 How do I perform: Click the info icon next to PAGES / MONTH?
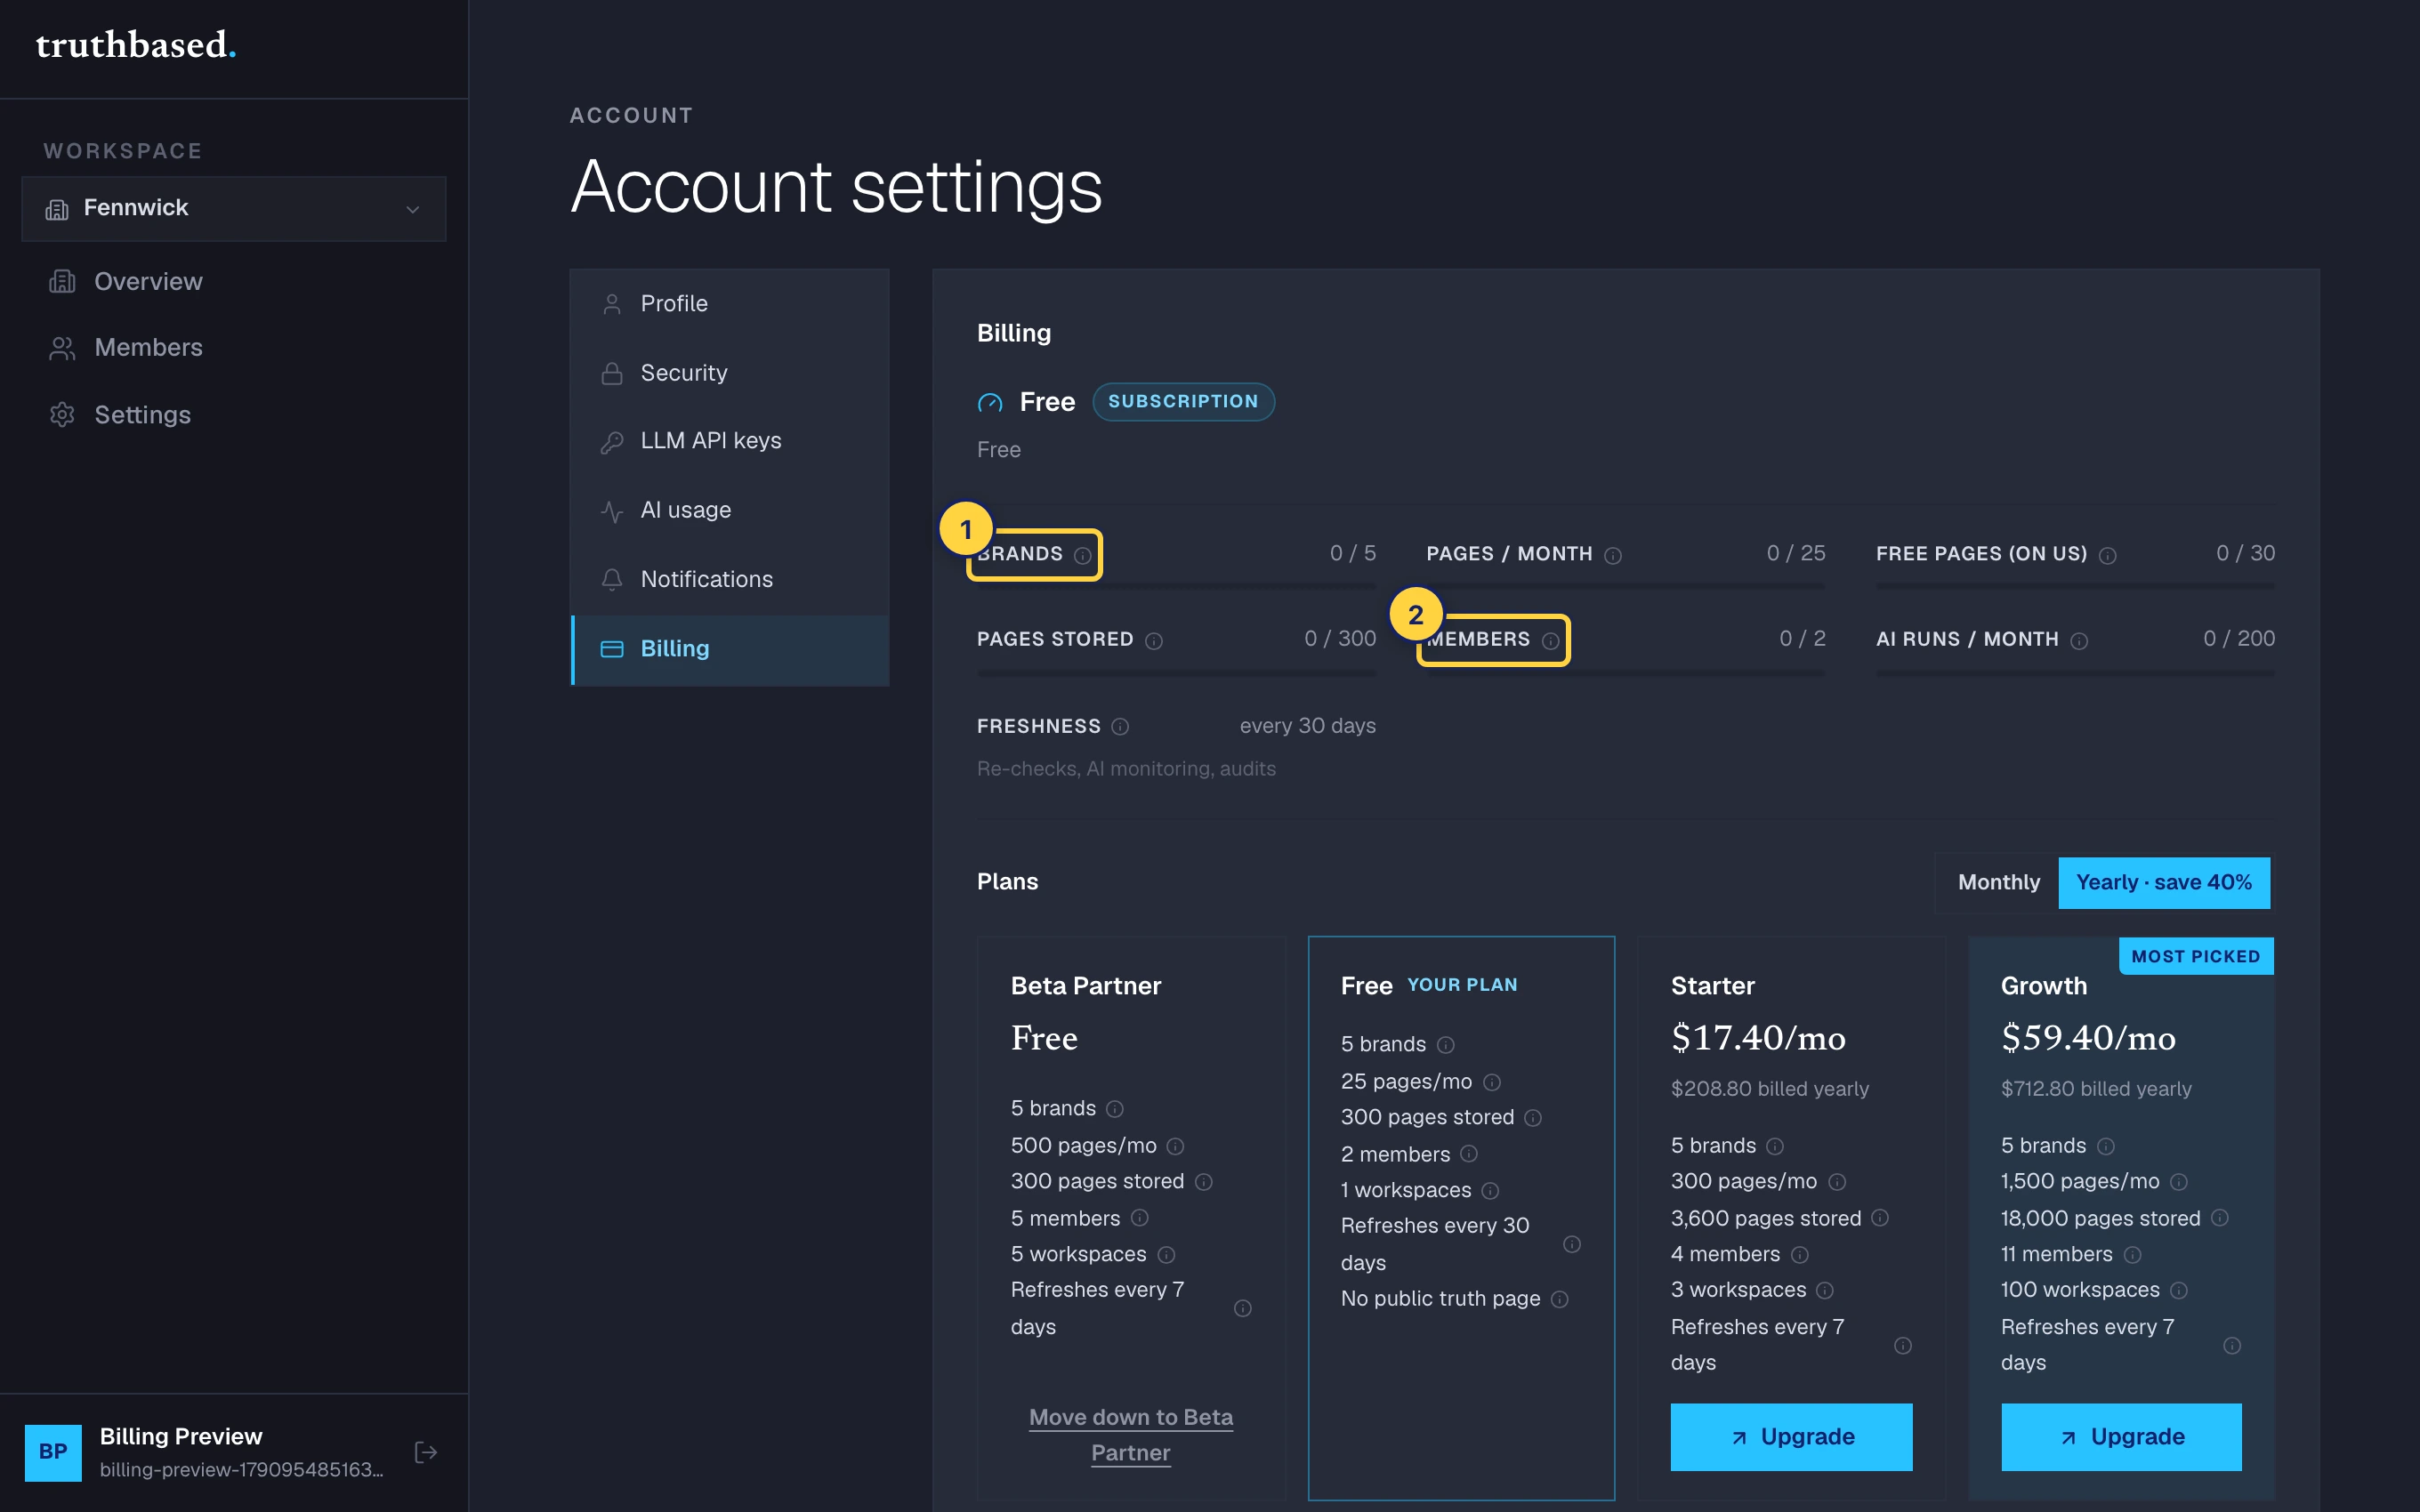tap(1613, 555)
